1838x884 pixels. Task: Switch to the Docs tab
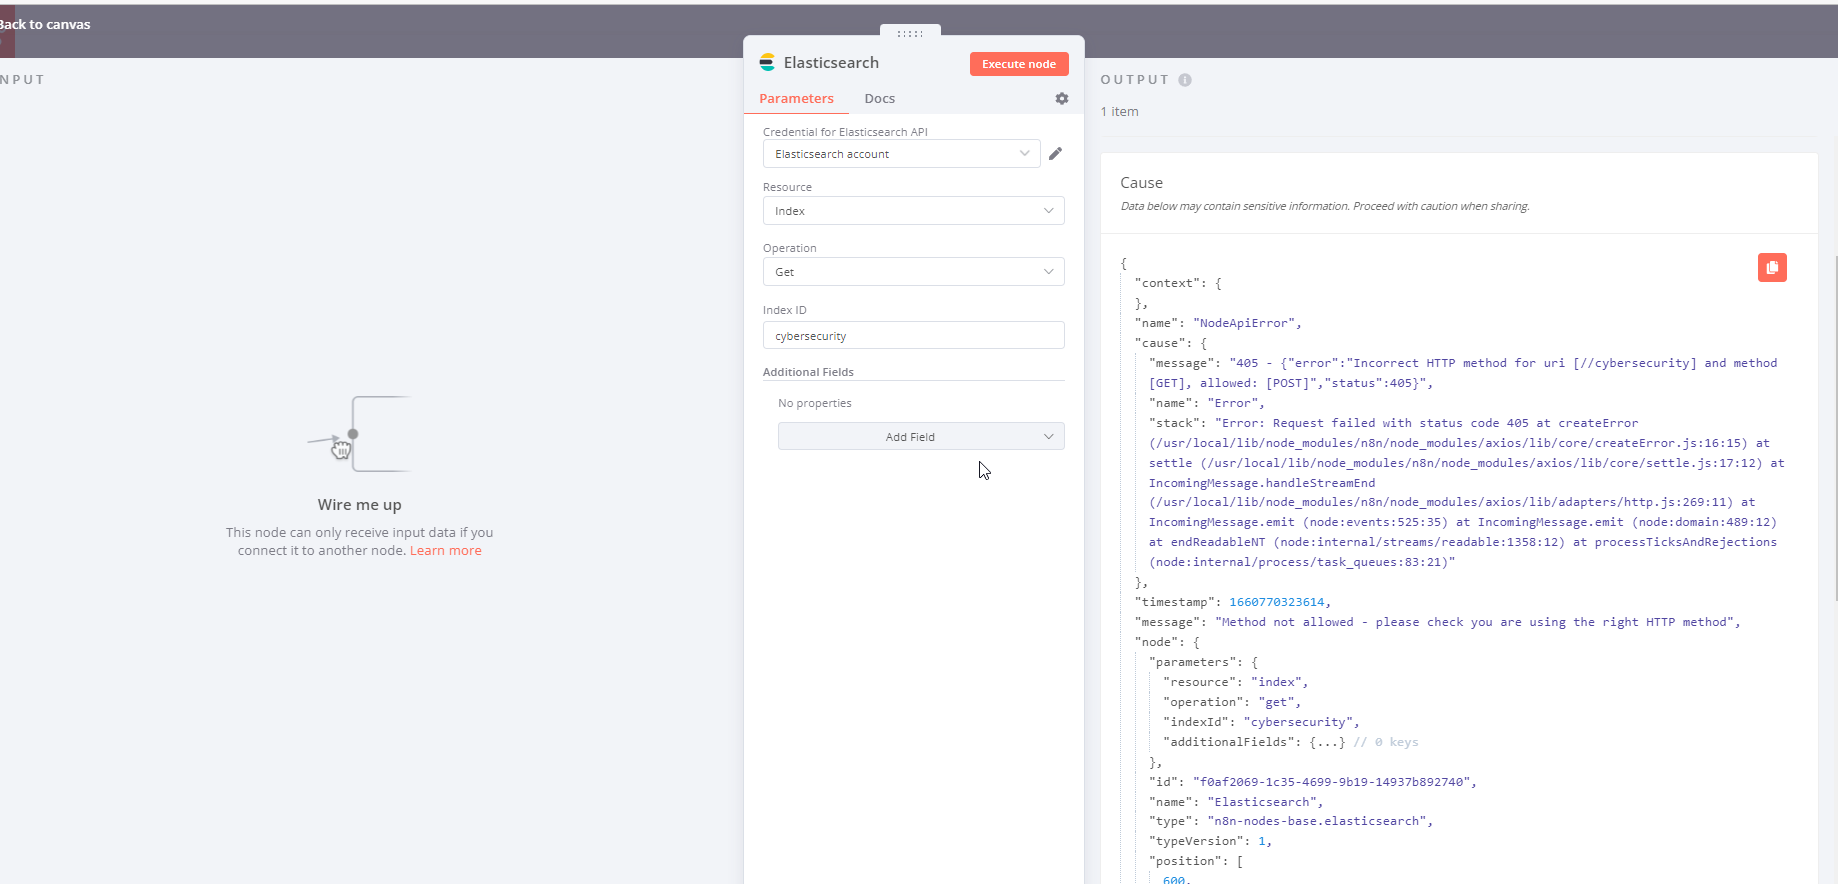tap(879, 99)
